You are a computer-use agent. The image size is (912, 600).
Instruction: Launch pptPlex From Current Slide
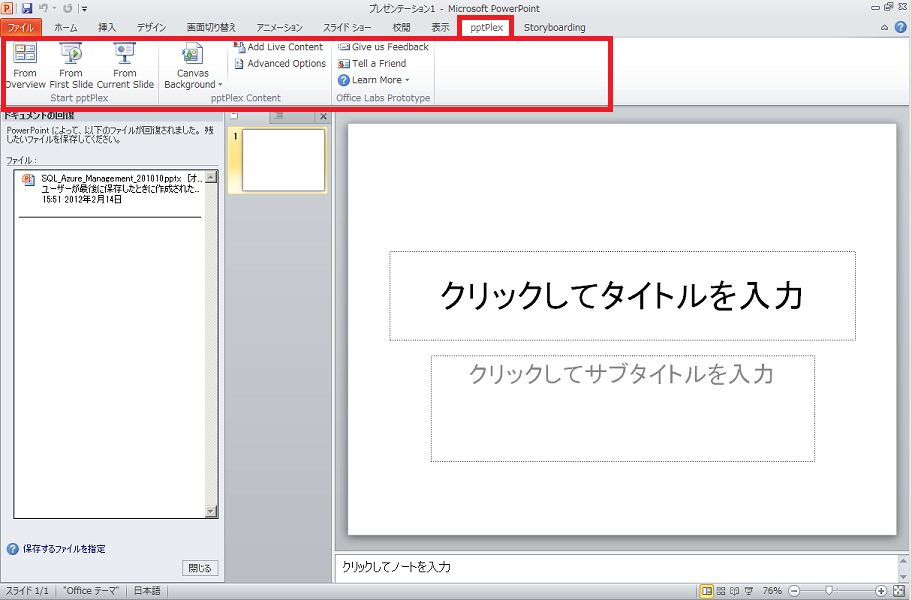pos(125,65)
